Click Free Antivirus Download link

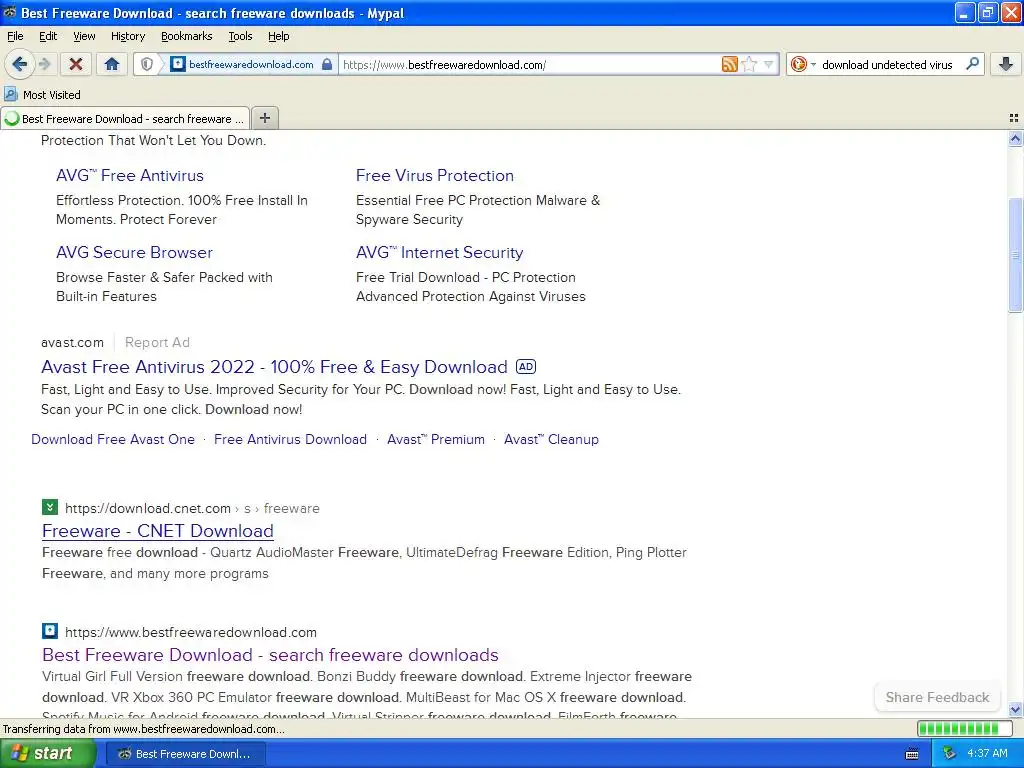291,440
